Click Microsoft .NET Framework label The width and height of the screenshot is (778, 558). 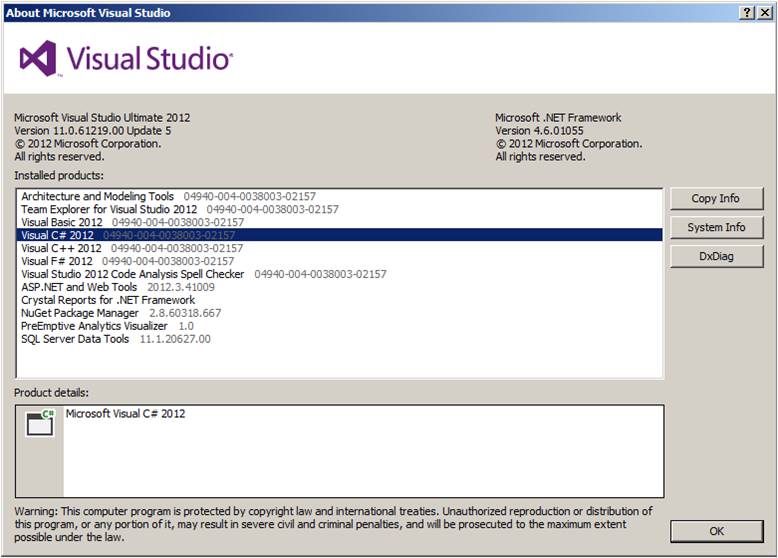coord(558,118)
